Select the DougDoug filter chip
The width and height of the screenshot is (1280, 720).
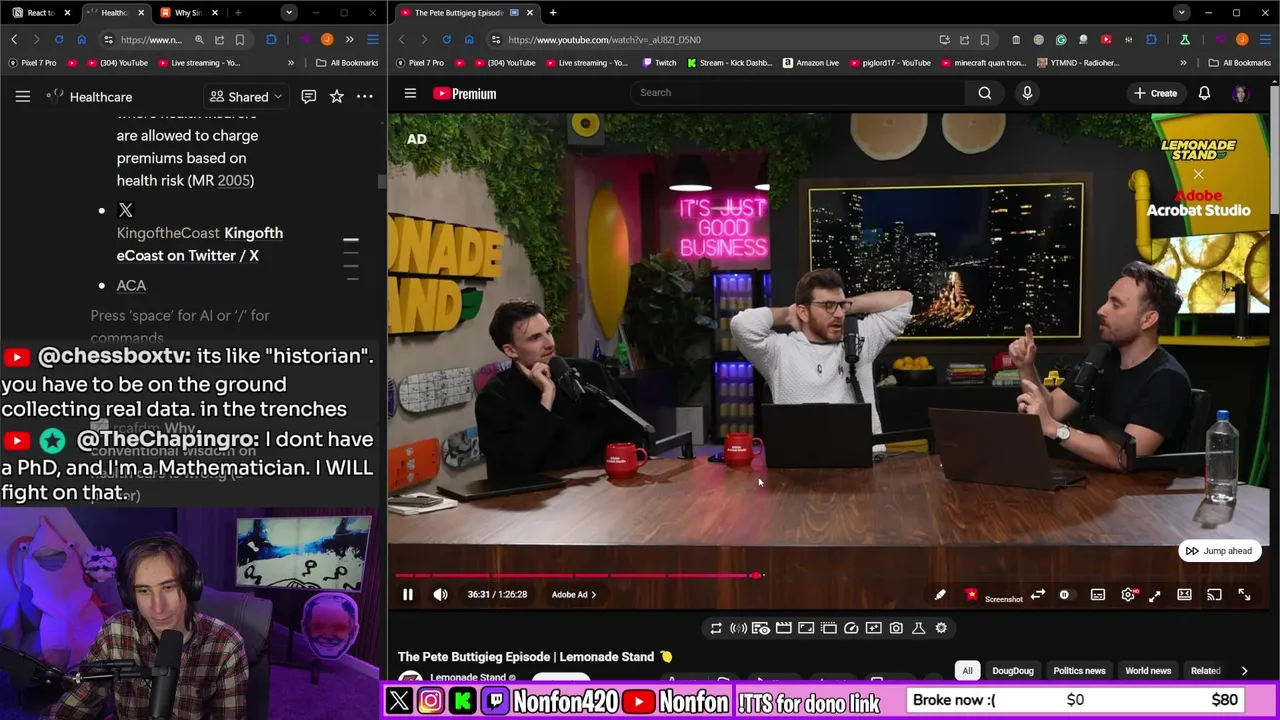[1013, 671]
